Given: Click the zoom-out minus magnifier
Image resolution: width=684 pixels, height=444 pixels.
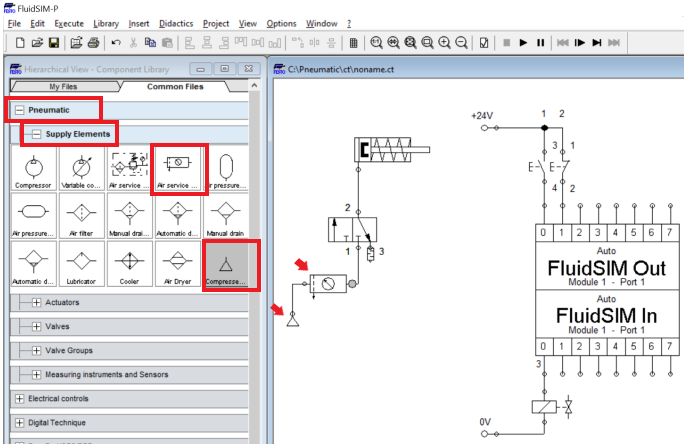Looking at the screenshot, I should (462, 43).
